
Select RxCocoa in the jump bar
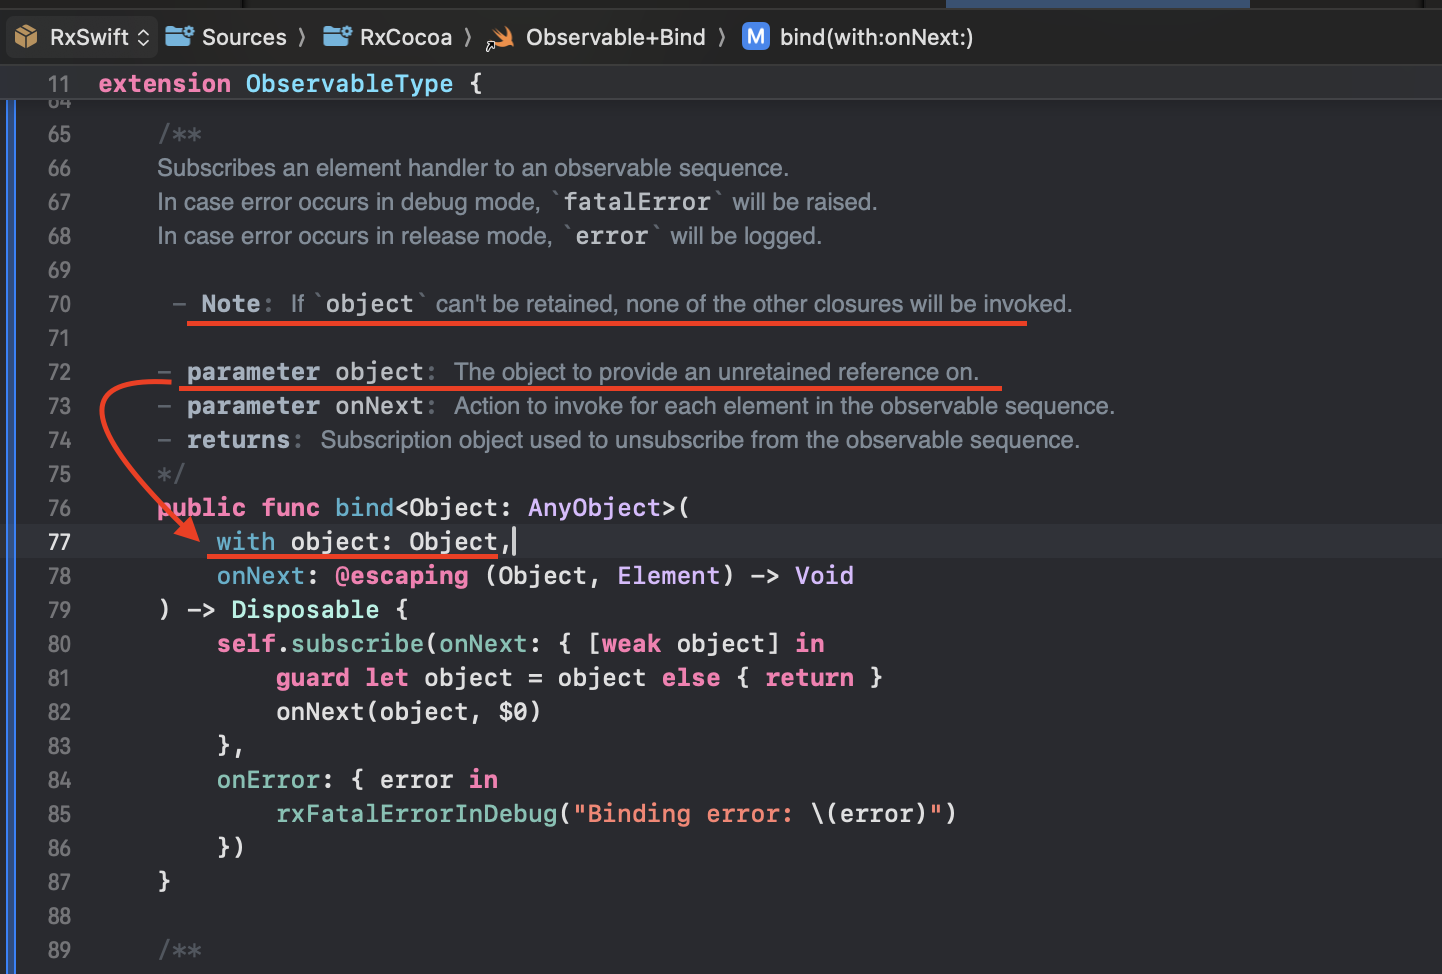(x=405, y=37)
